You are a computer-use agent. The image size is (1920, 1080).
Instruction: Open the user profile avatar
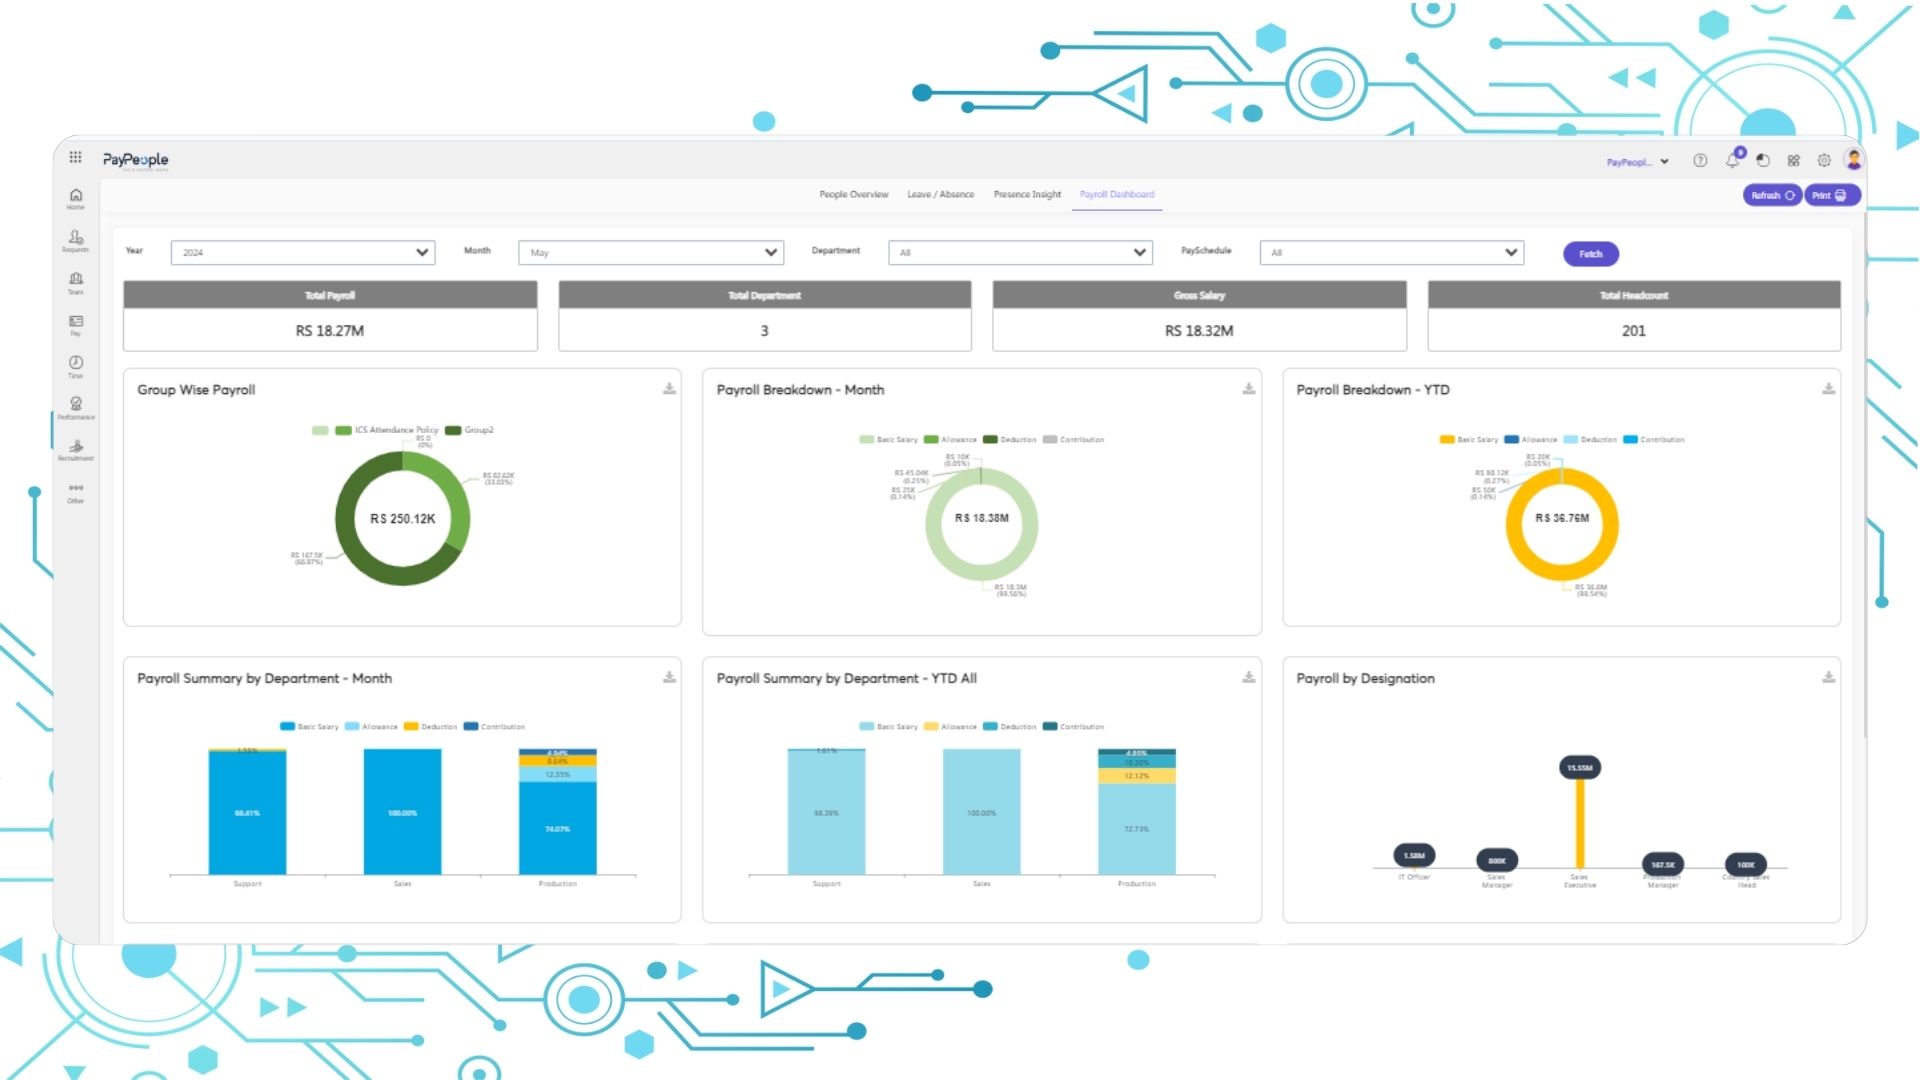point(1853,160)
